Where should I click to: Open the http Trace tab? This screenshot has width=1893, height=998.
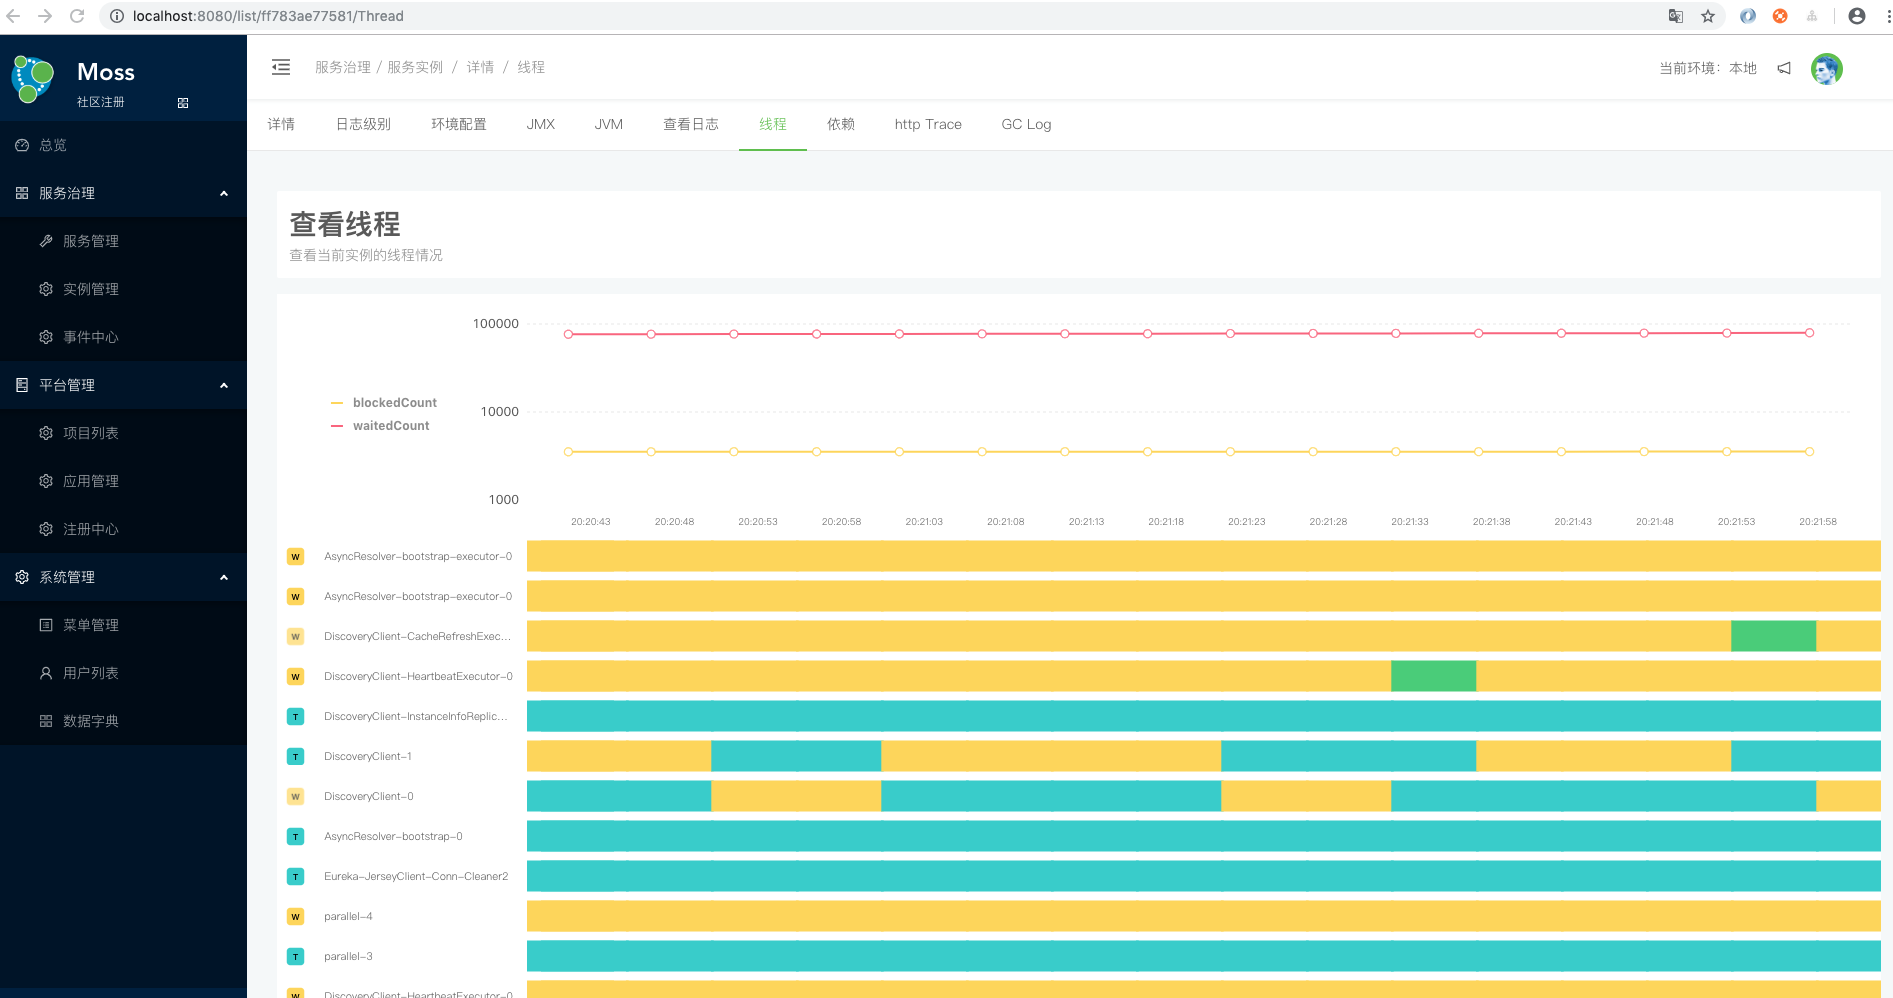pos(927,124)
